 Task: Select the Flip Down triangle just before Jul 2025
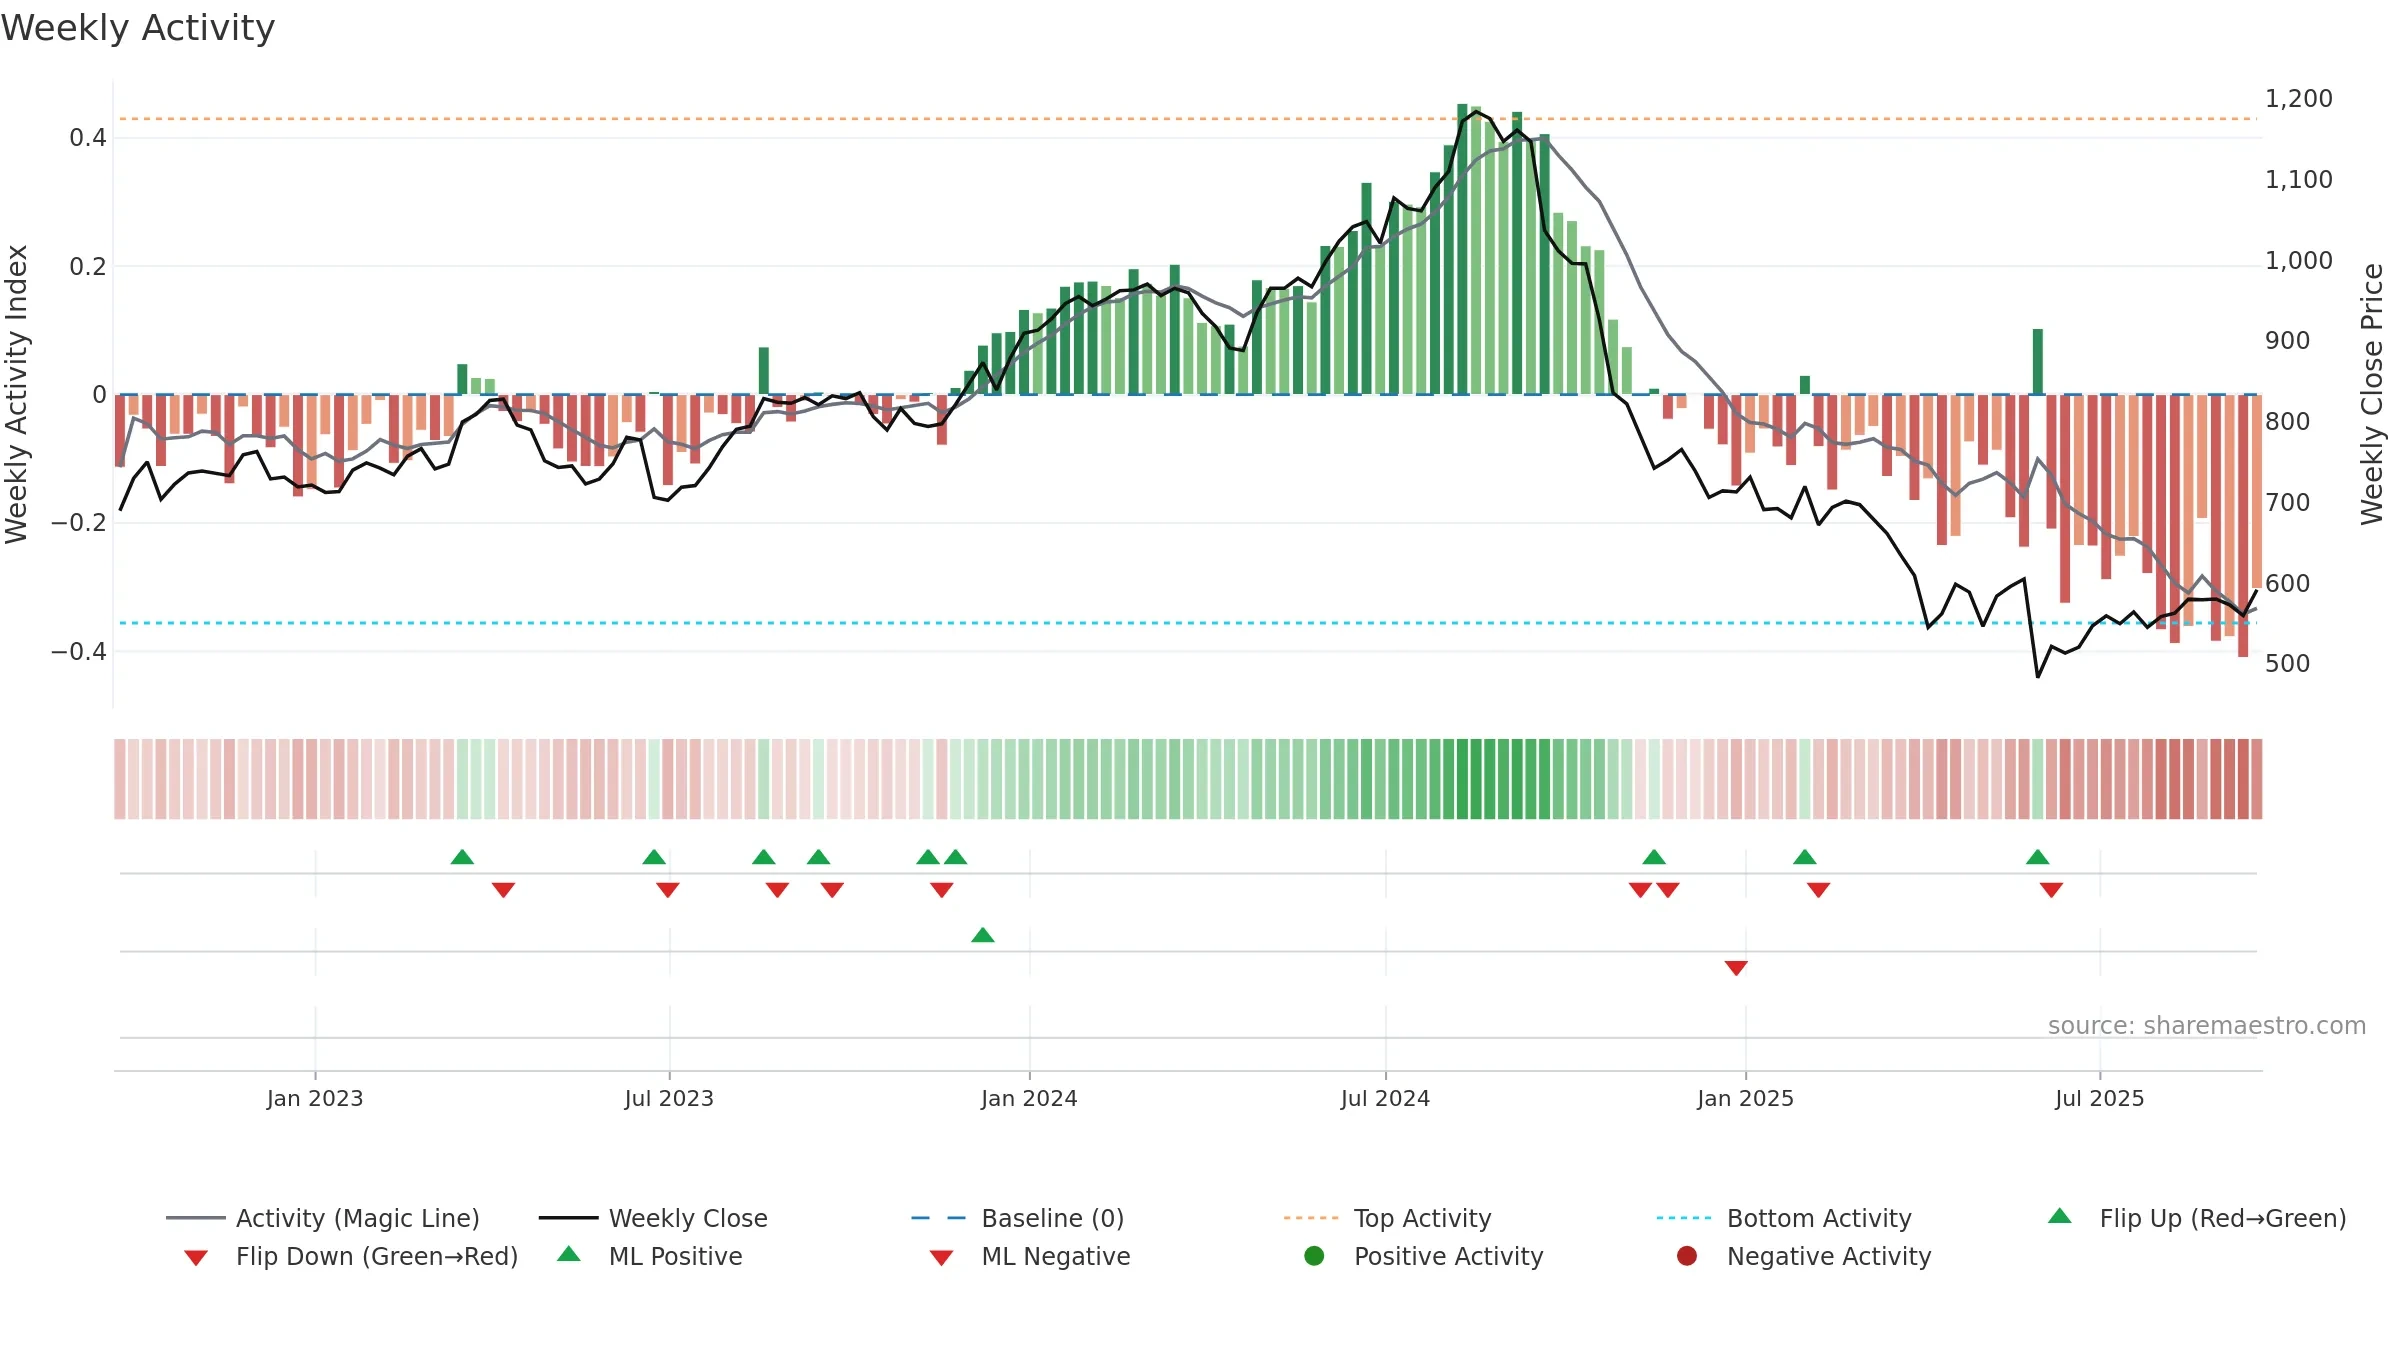pyautogui.click(x=2051, y=890)
